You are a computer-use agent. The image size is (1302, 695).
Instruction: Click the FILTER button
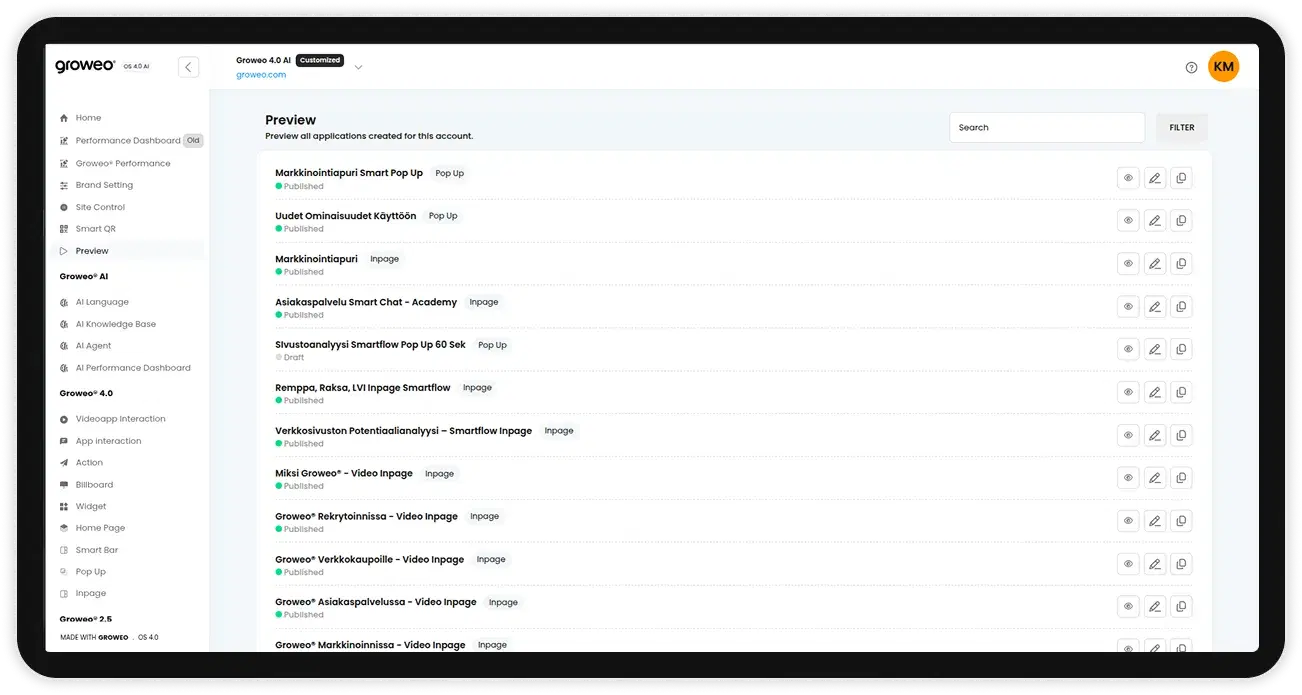click(x=1182, y=128)
